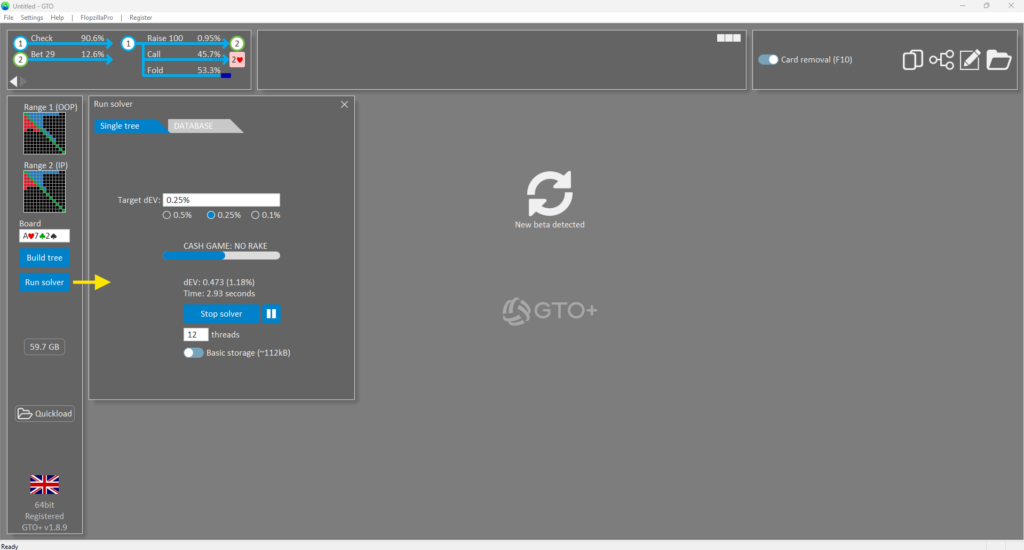The image size is (1024, 550).
Task: Click the Quickload button
Action: (x=44, y=413)
